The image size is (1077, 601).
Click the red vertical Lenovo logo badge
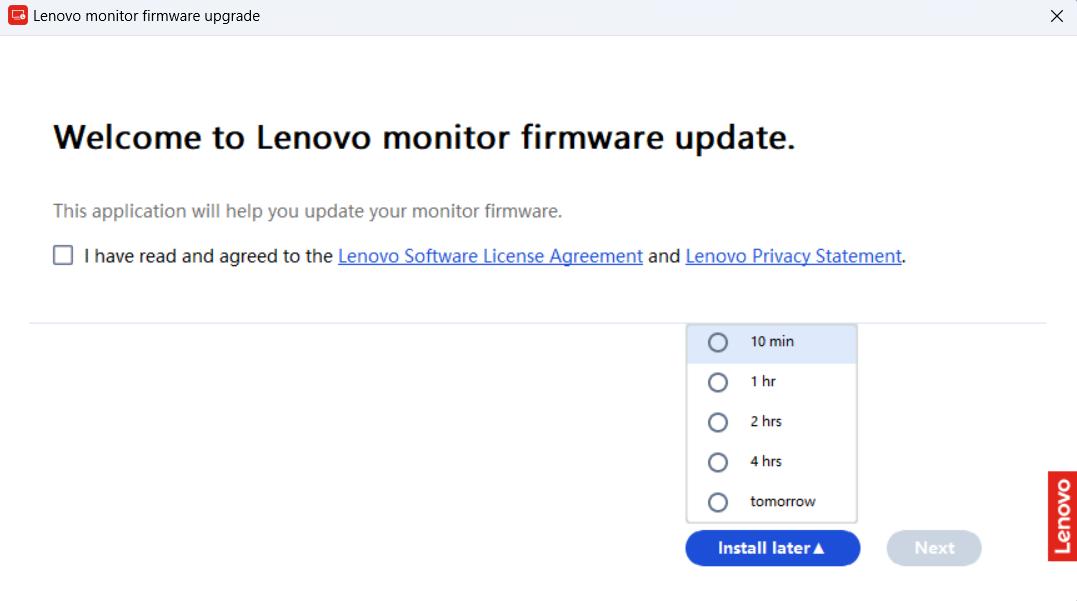coord(1062,516)
